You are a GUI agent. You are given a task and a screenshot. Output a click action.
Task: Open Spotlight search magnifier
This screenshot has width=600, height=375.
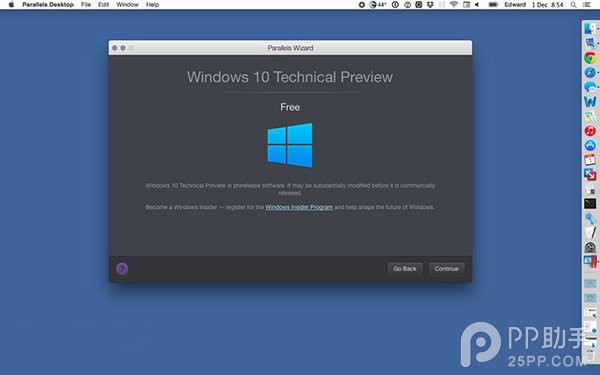pyautogui.click(x=573, y=5)
